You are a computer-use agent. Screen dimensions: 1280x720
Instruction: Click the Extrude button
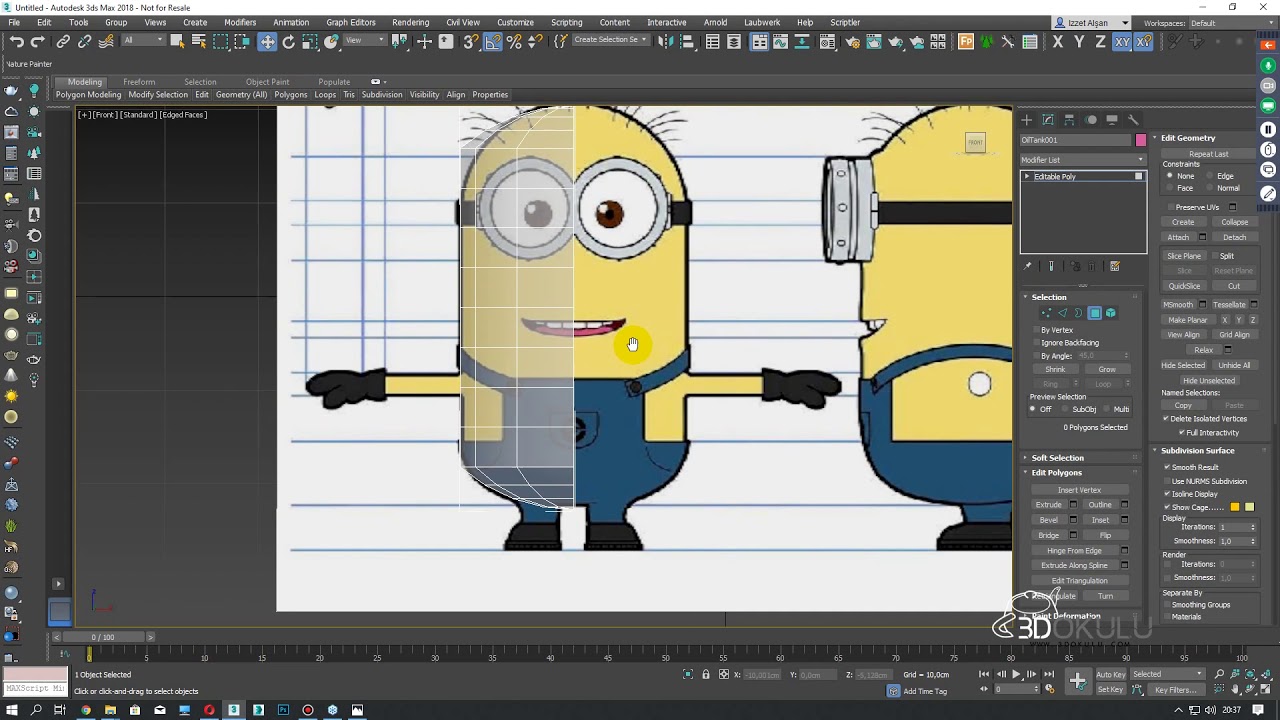pyautogui.click(x=1048, y=505)
